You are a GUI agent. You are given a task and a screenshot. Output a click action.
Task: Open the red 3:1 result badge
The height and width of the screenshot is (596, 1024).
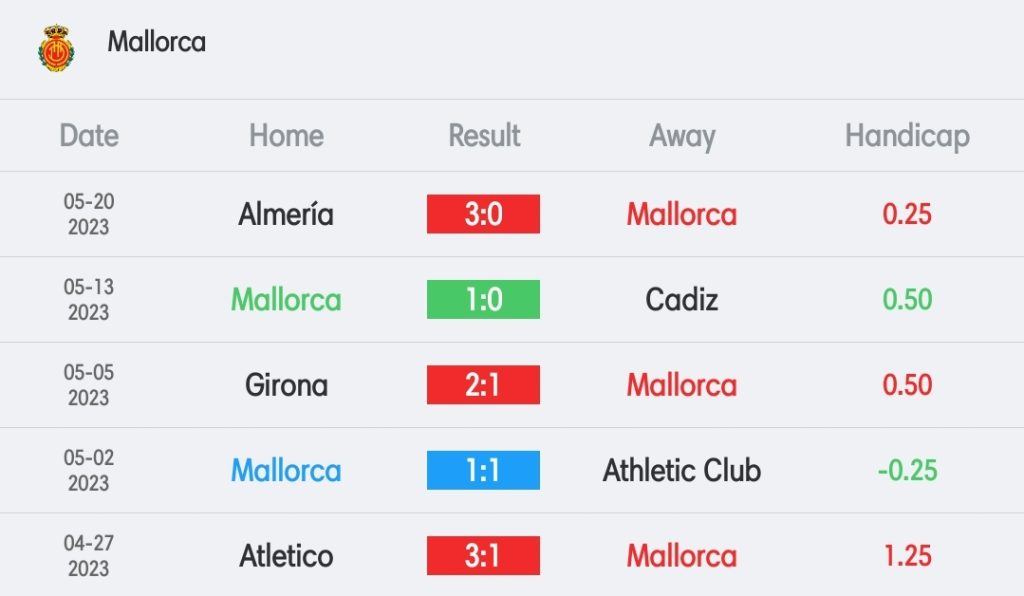(483, 556)
